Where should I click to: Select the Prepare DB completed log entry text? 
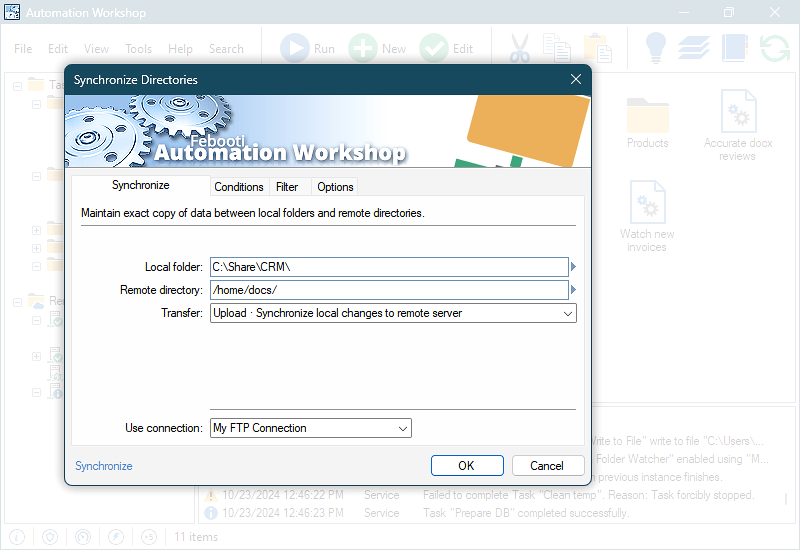(x=526, y=513)
